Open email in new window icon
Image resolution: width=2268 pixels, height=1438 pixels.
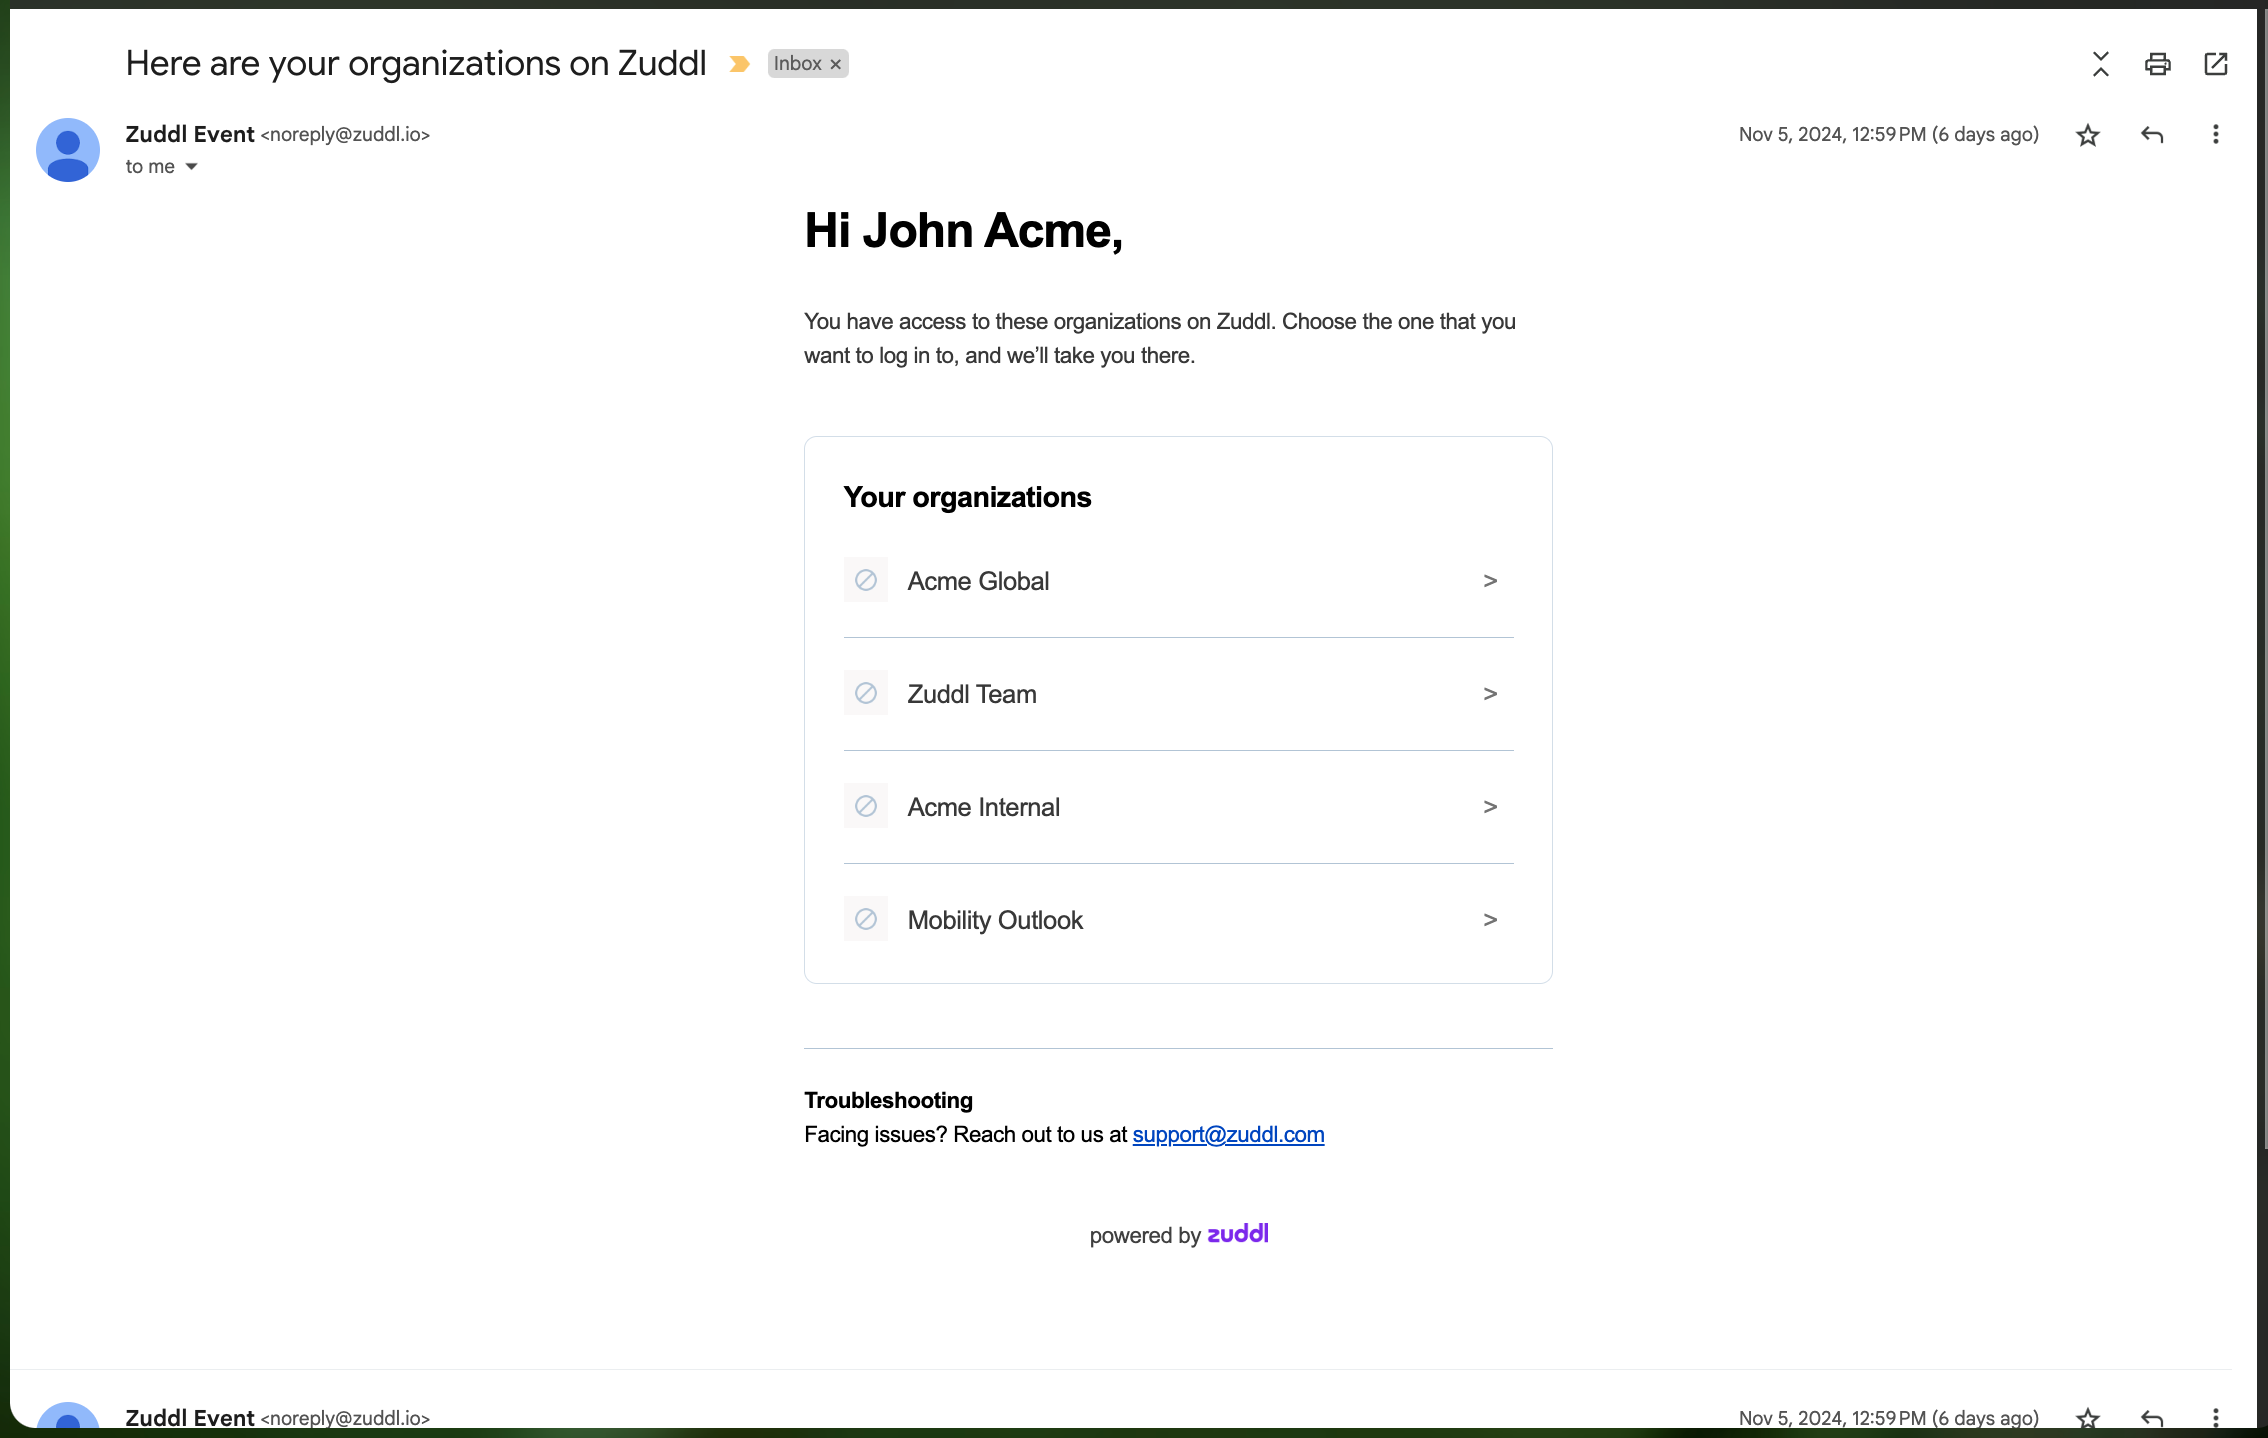tap(2215, 64)
